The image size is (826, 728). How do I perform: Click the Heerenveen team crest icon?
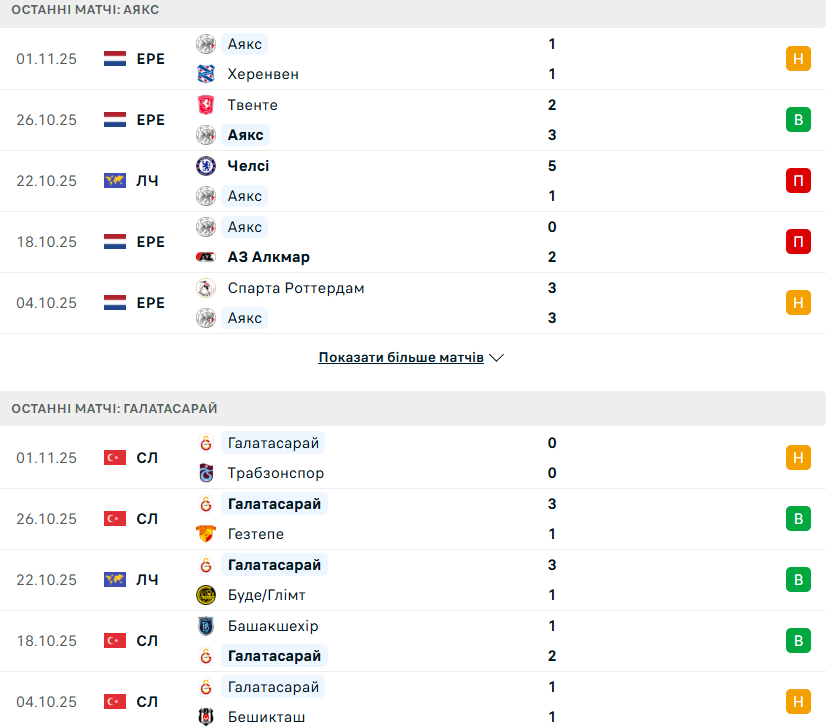pos(206,74)
